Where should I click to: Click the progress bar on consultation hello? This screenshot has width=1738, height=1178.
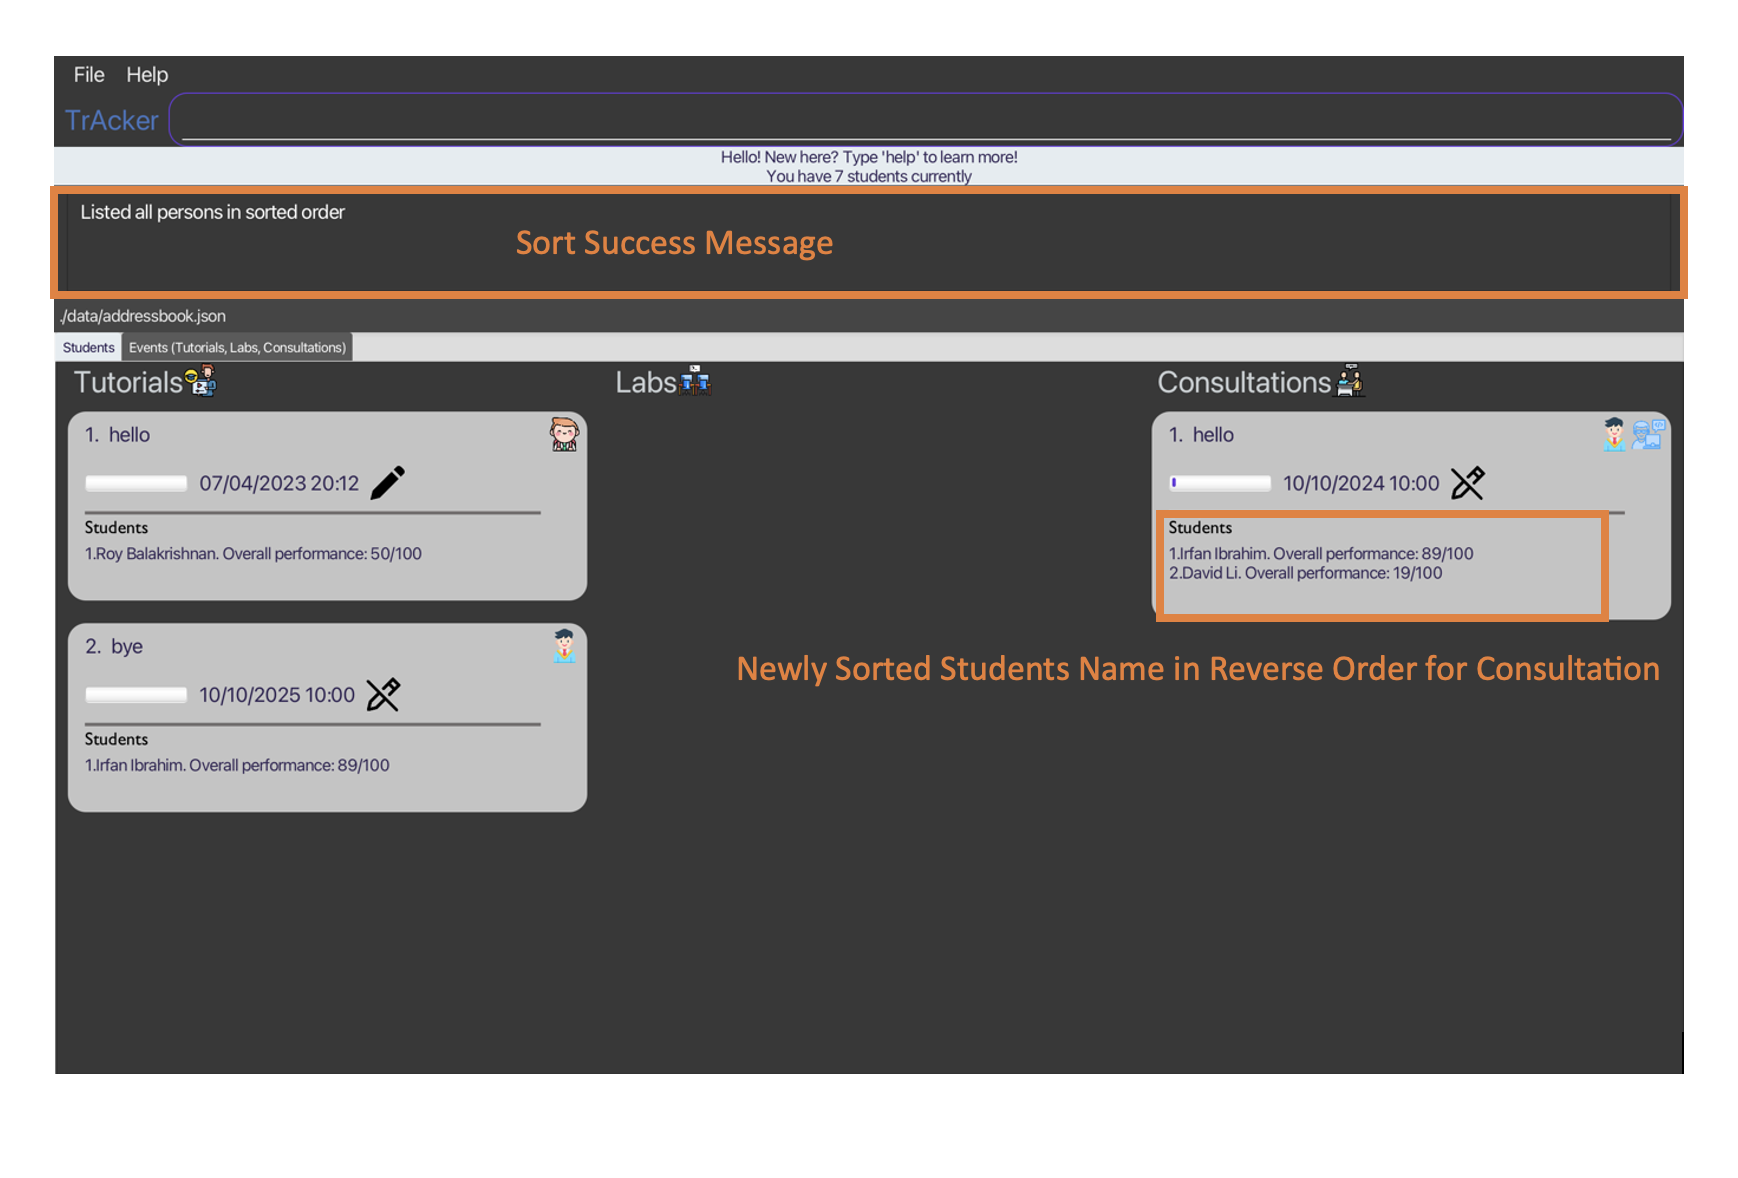pyautogui.click(x=1220, y=484)
